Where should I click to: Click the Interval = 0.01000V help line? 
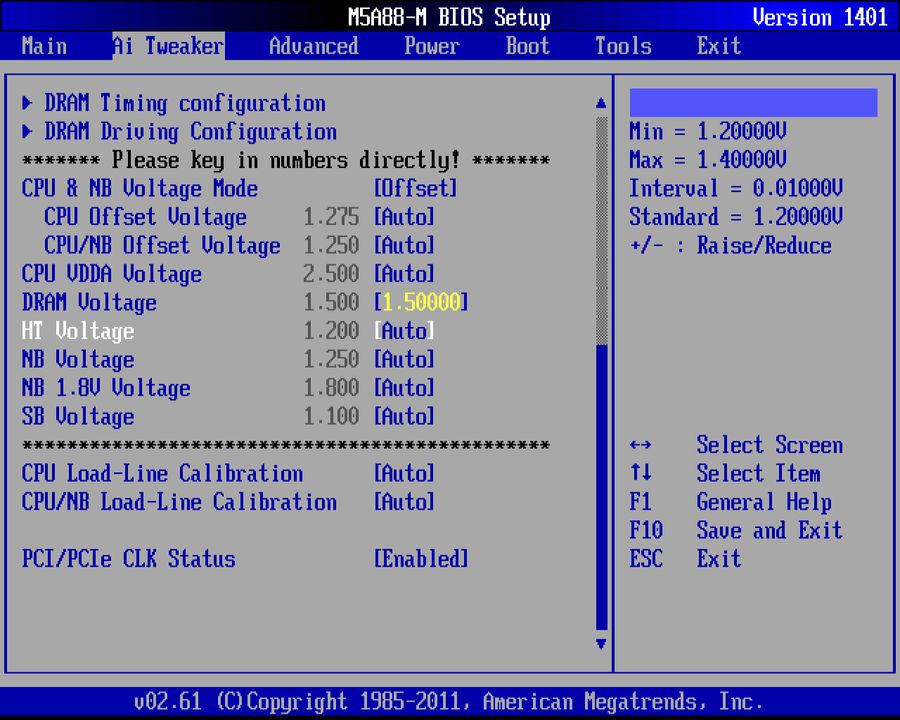(736, 188)
